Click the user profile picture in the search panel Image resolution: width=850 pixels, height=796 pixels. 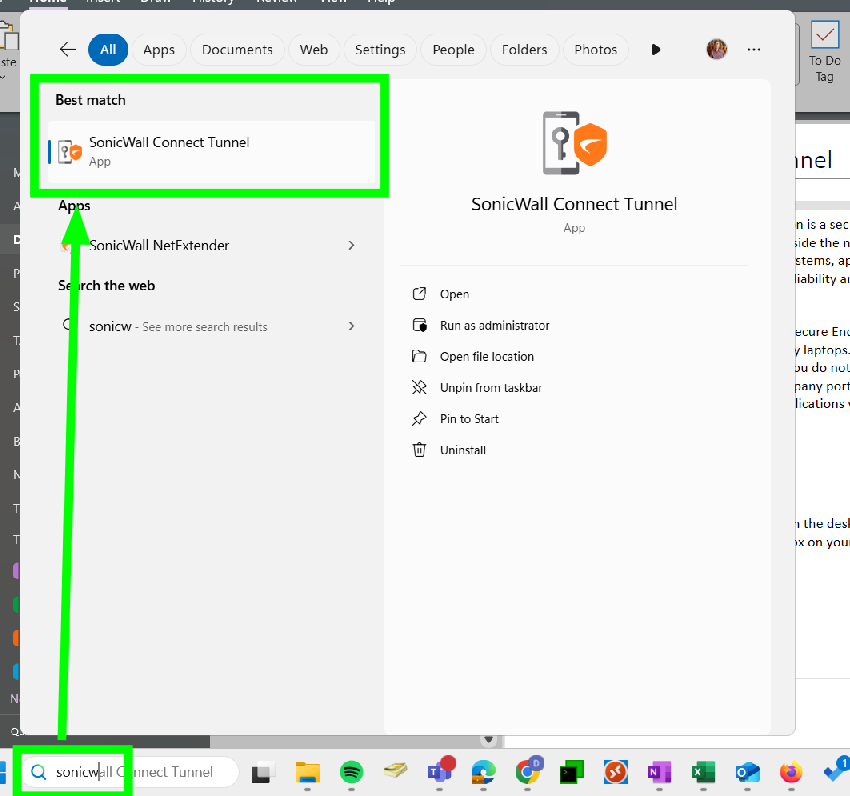[x=717, y=49]
